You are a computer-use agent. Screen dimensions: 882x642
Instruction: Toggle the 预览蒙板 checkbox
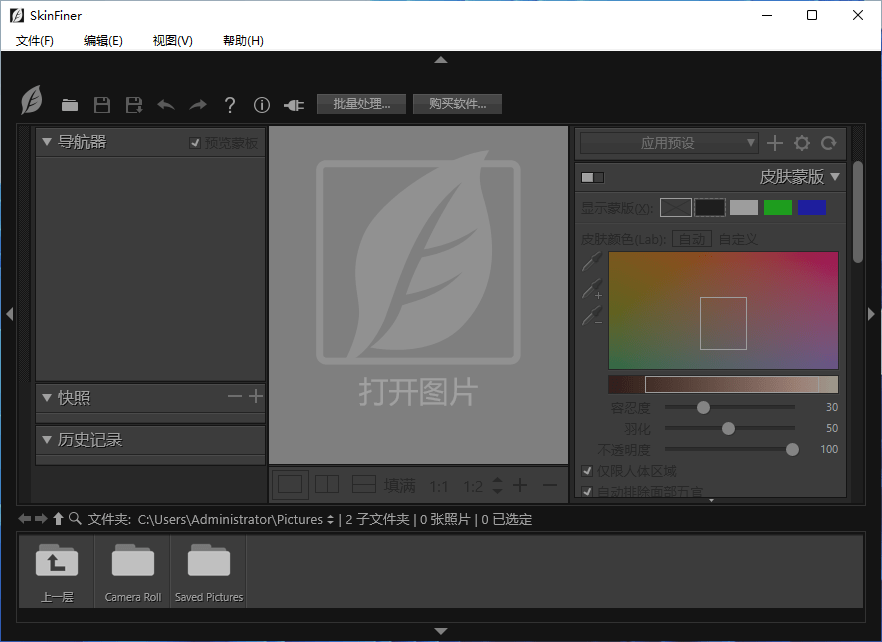[x=195, y=143]
